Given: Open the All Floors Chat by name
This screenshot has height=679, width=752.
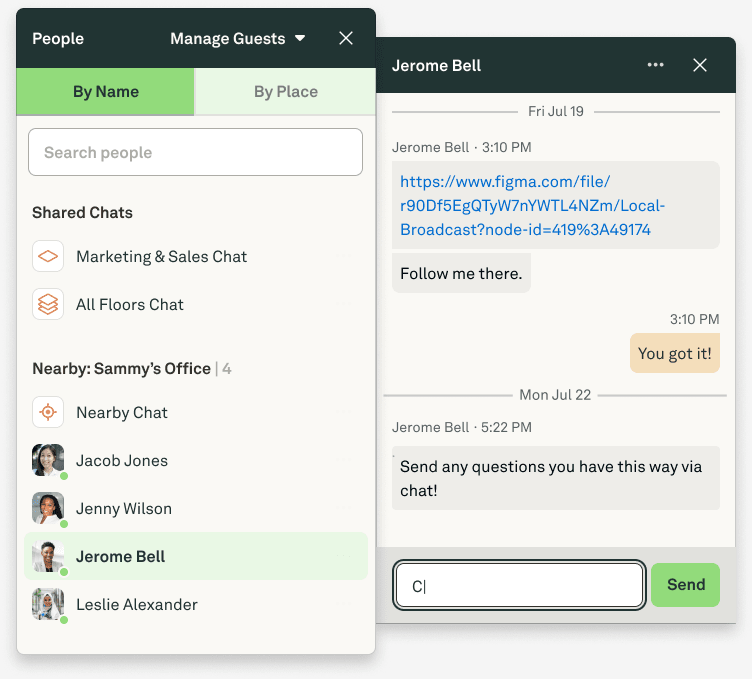Looking at the screenshot, I should pyautogui.click(x=129, y=304).
